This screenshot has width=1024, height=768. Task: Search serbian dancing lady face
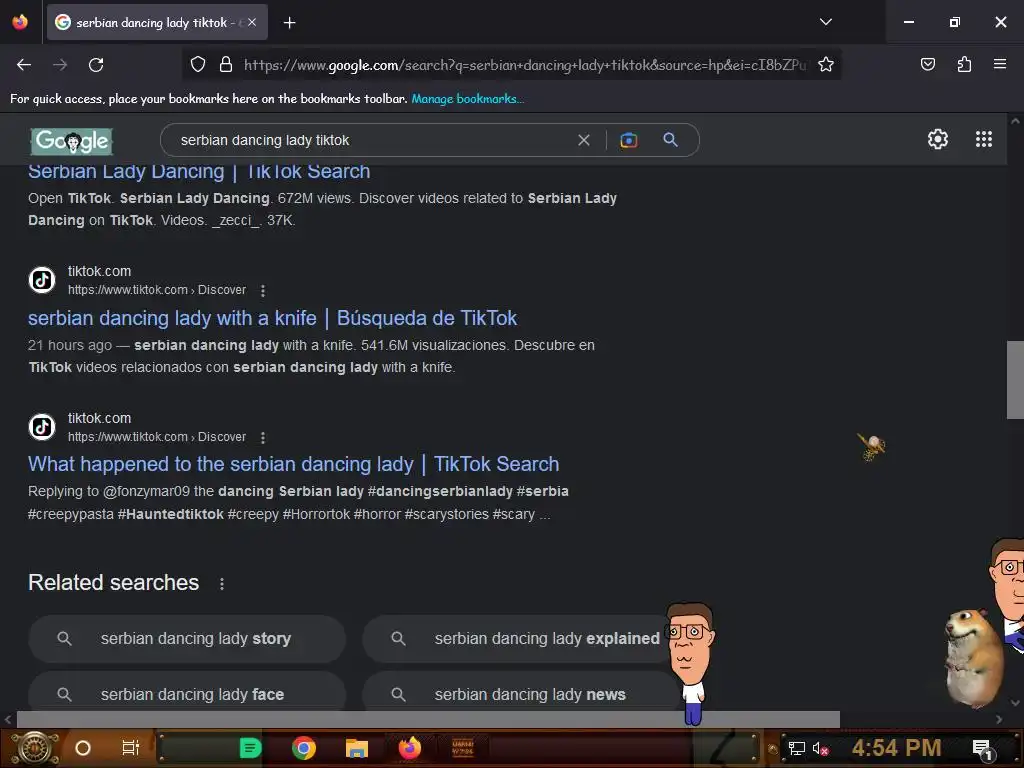187,692
